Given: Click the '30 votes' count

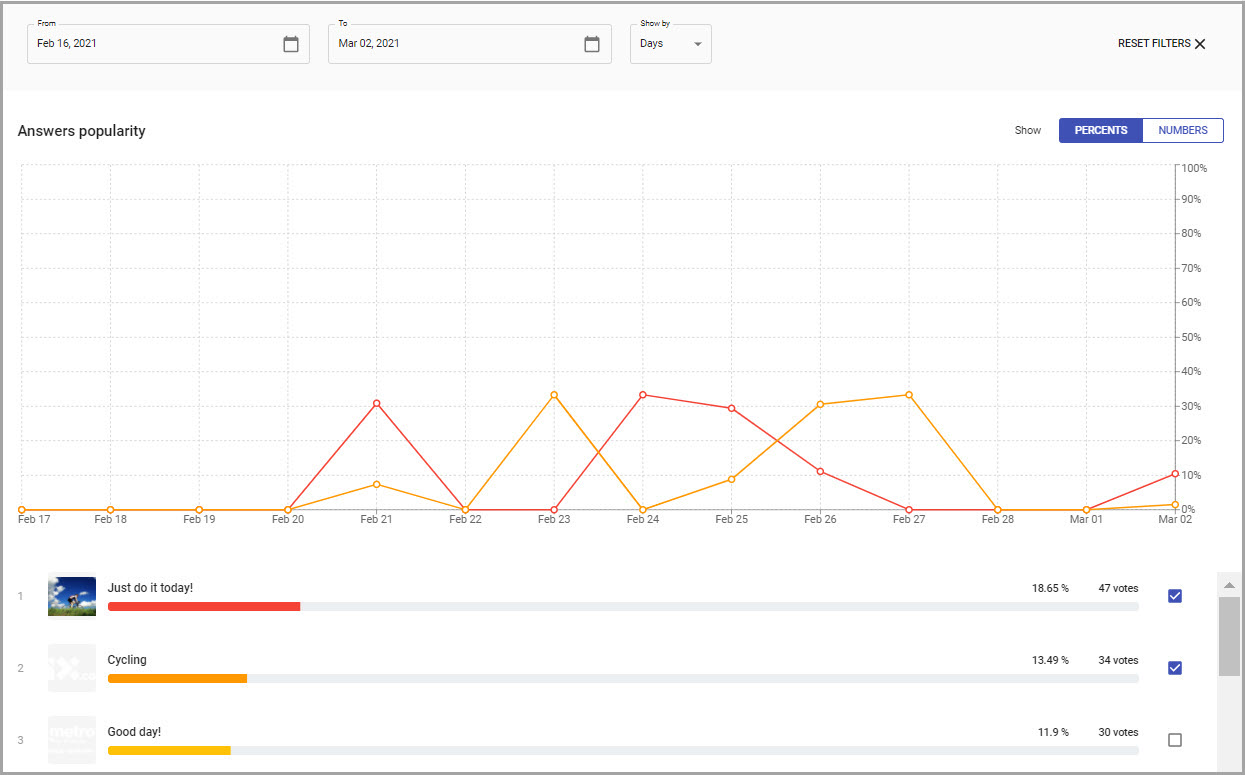Looking at the screenshot, I should [1118, 732].
